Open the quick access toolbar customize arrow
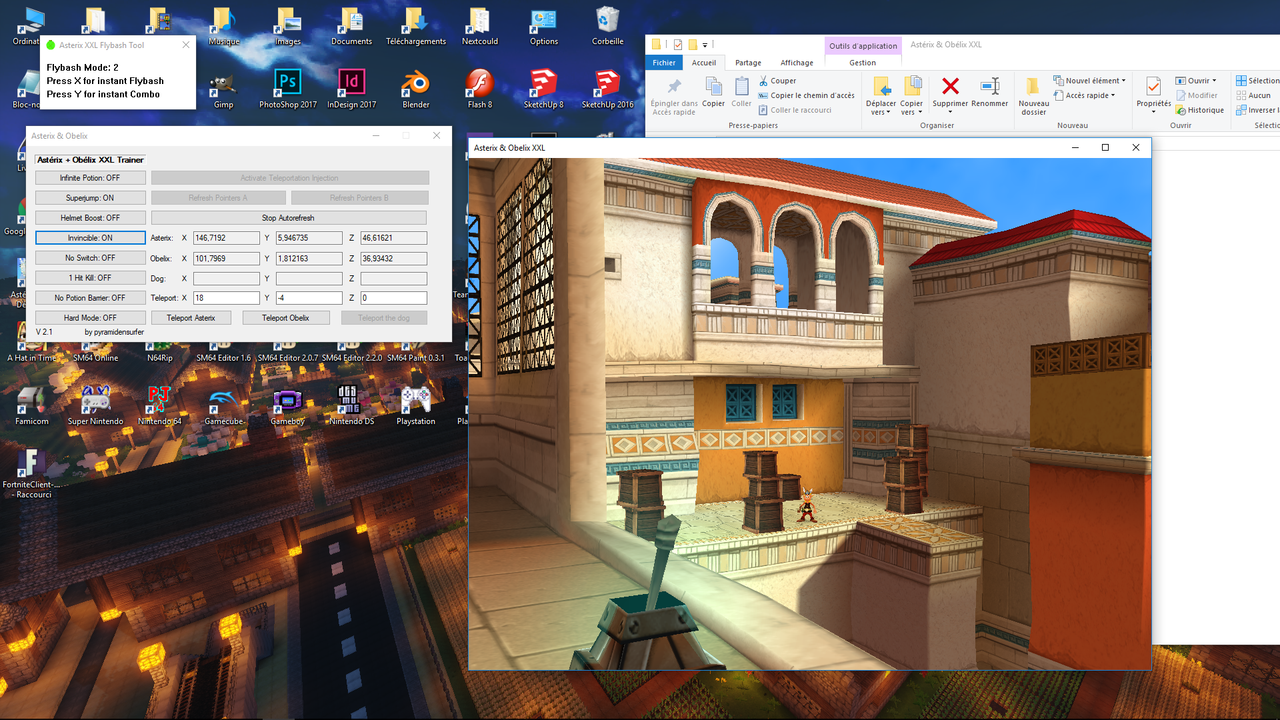This screenshot has height=720, width=1280. [706, 45]
